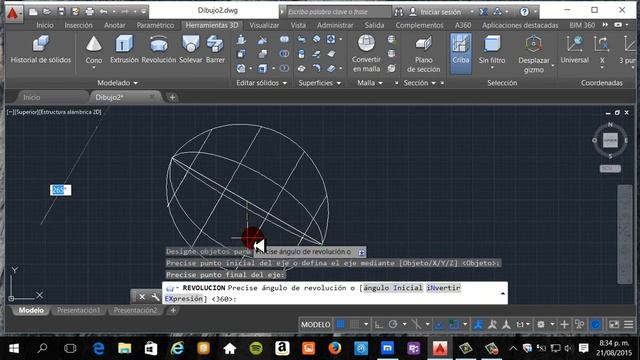The height and width of the screenshot is (360, 640).
Task: Click the workspace switching gear icon
Action: [541, 324]
